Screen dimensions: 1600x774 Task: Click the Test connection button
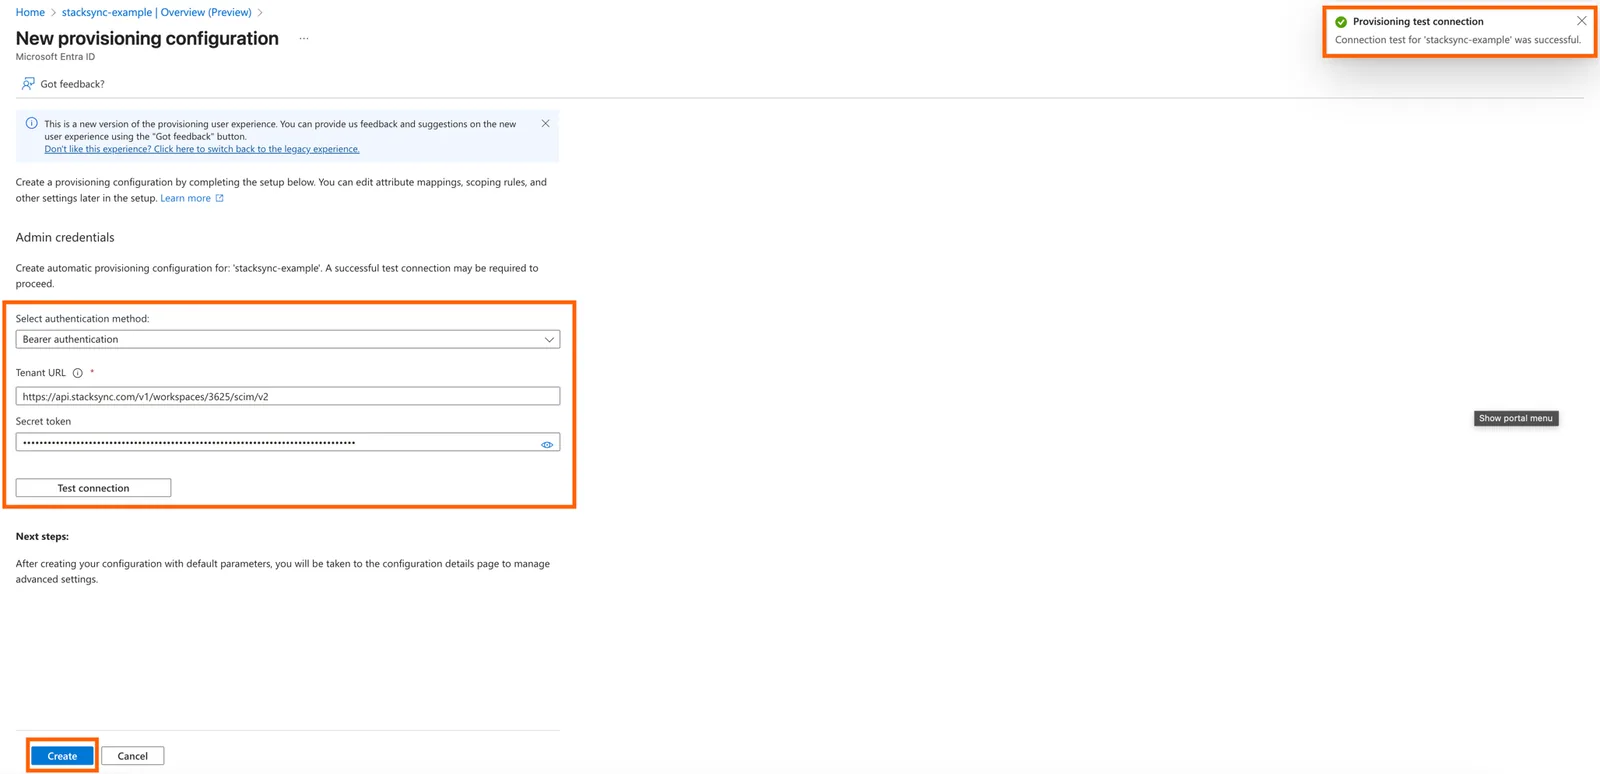[x=93, y=488]
